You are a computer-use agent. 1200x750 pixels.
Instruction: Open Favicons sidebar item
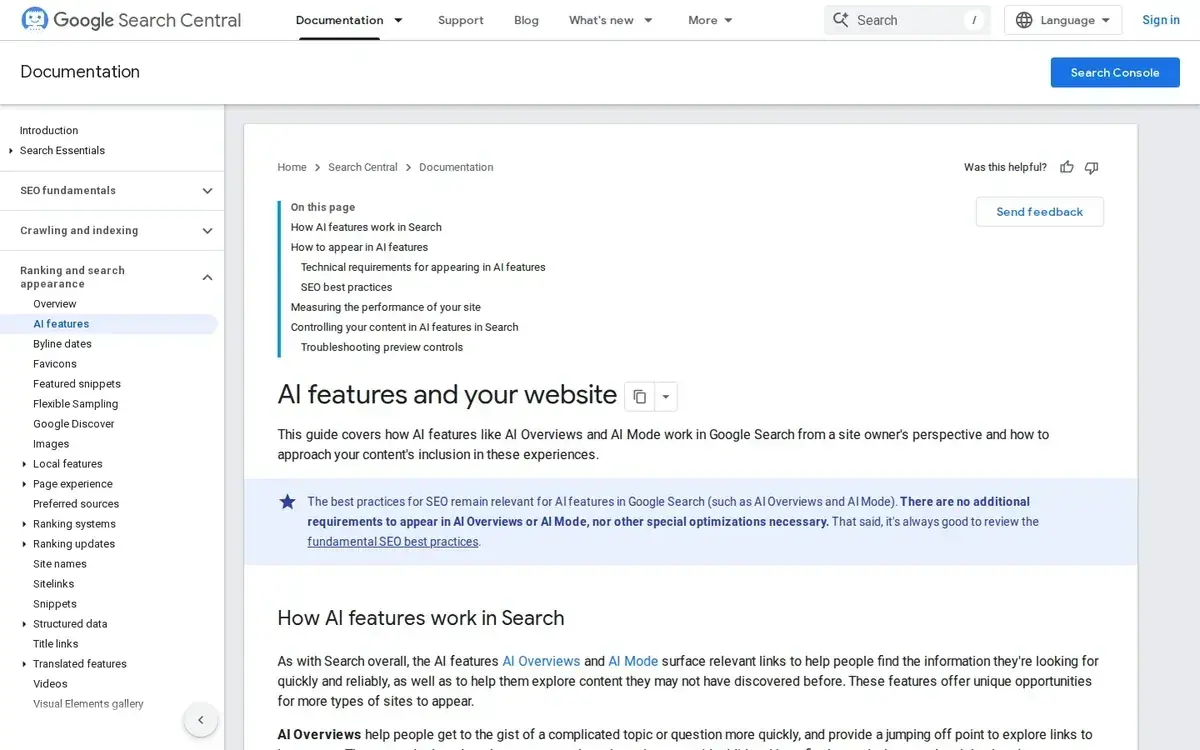[55, 364]
